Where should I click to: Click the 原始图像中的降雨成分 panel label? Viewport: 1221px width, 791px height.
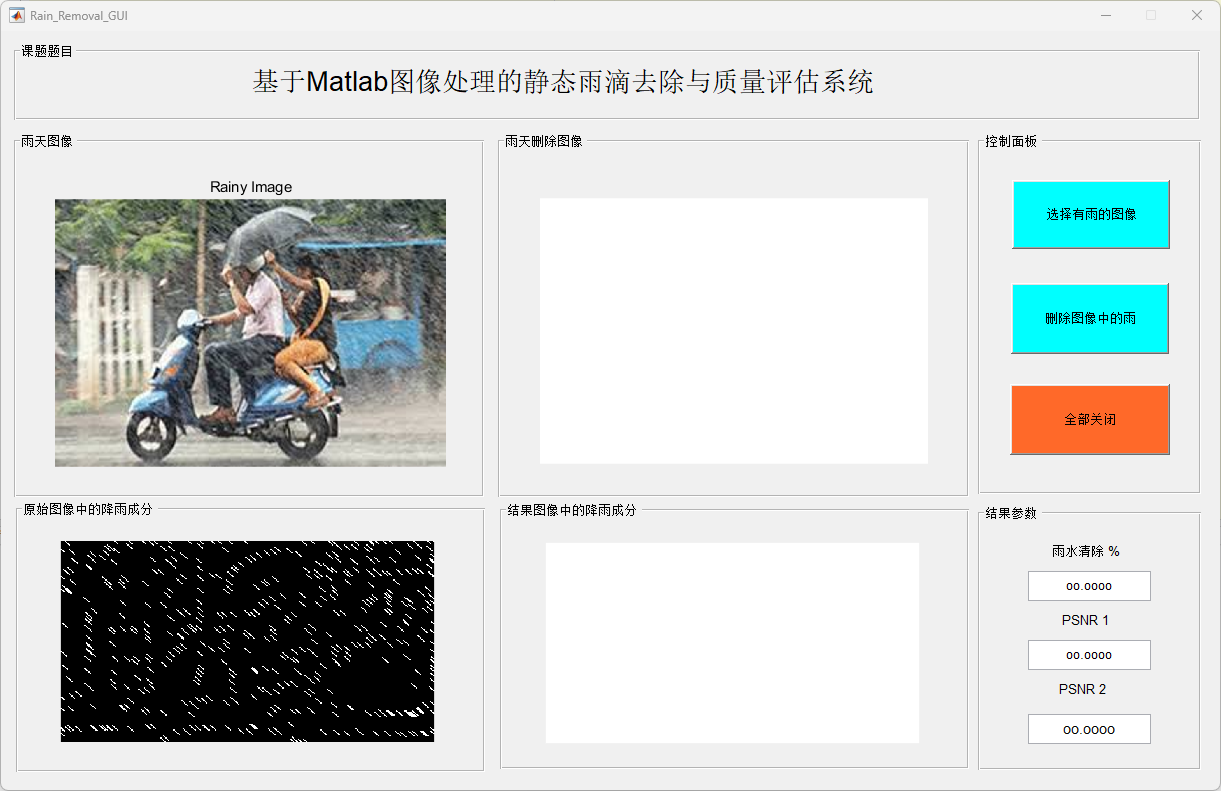click(x=88, y=509)
